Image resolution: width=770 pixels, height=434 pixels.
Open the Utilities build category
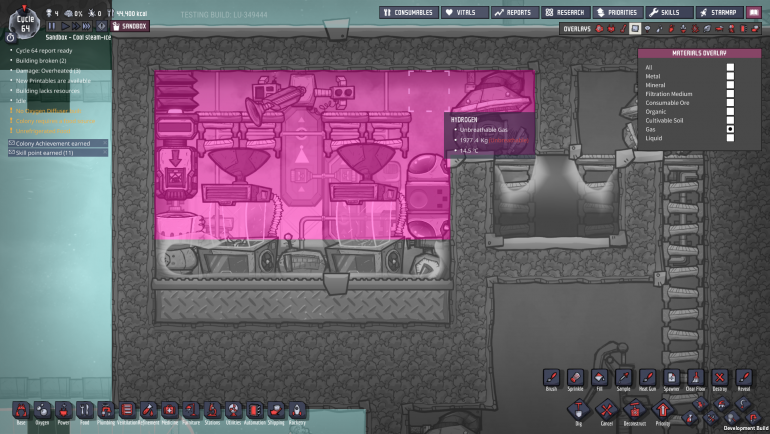pyautogui.click(x=233, y=410)
